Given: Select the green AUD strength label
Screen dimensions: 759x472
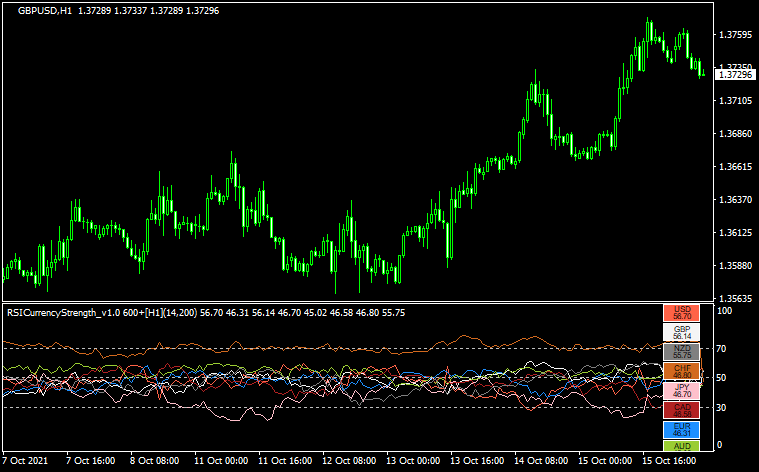Looking at the screenshot, I should pyautogui.click(x=682, y=445).
